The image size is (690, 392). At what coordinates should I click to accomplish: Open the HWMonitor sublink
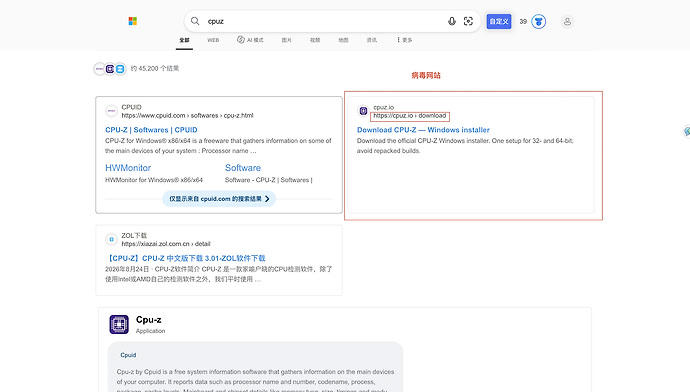(128, 168)
